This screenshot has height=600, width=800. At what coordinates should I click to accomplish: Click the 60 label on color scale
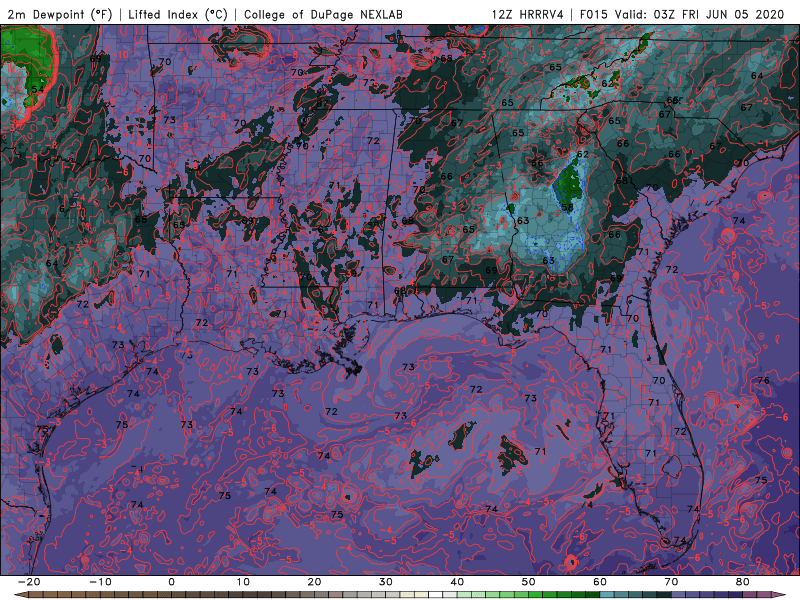tap(600, 582)
